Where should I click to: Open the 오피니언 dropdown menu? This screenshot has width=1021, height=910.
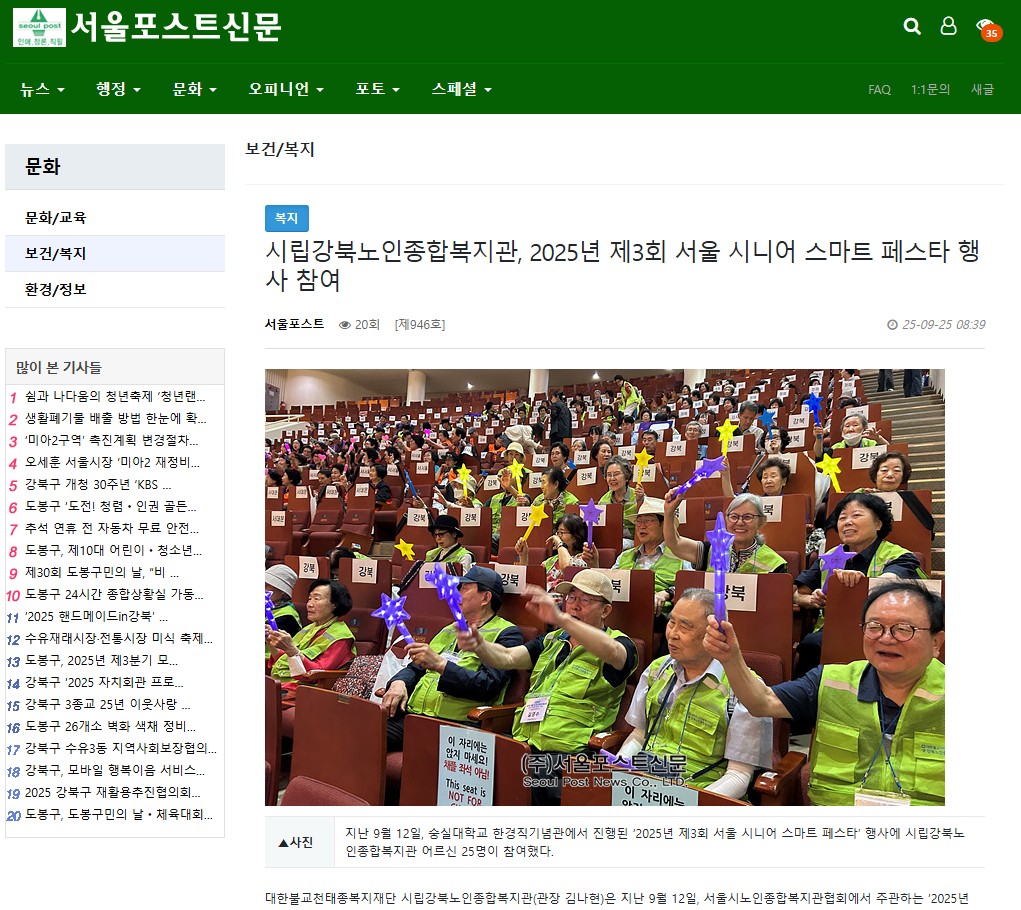286,89
